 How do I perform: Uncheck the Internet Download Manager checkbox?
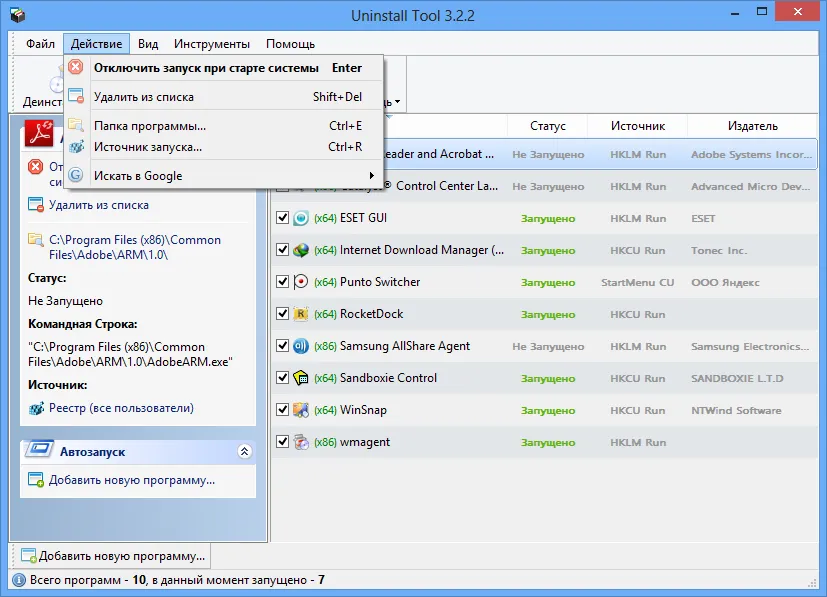point(283,249)
